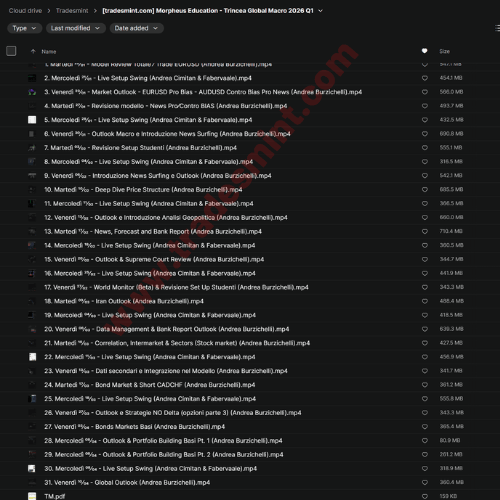Go to Cloud drive breadcrumb
500x500 pixels.
(x=25, y=11)
